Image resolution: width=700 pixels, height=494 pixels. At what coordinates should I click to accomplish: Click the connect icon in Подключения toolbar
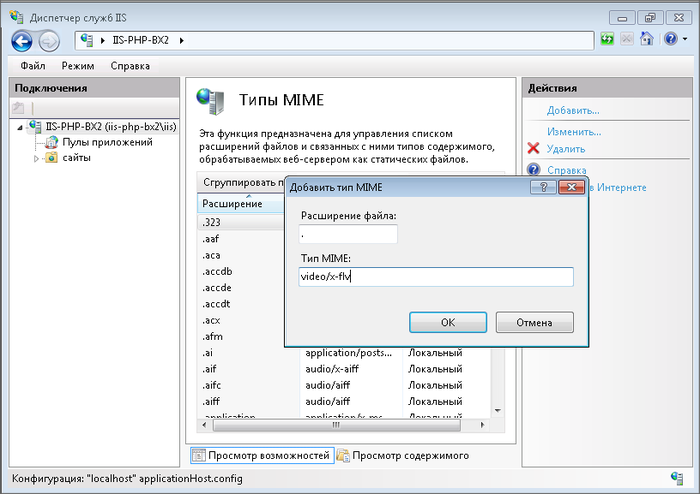(18, 108)
